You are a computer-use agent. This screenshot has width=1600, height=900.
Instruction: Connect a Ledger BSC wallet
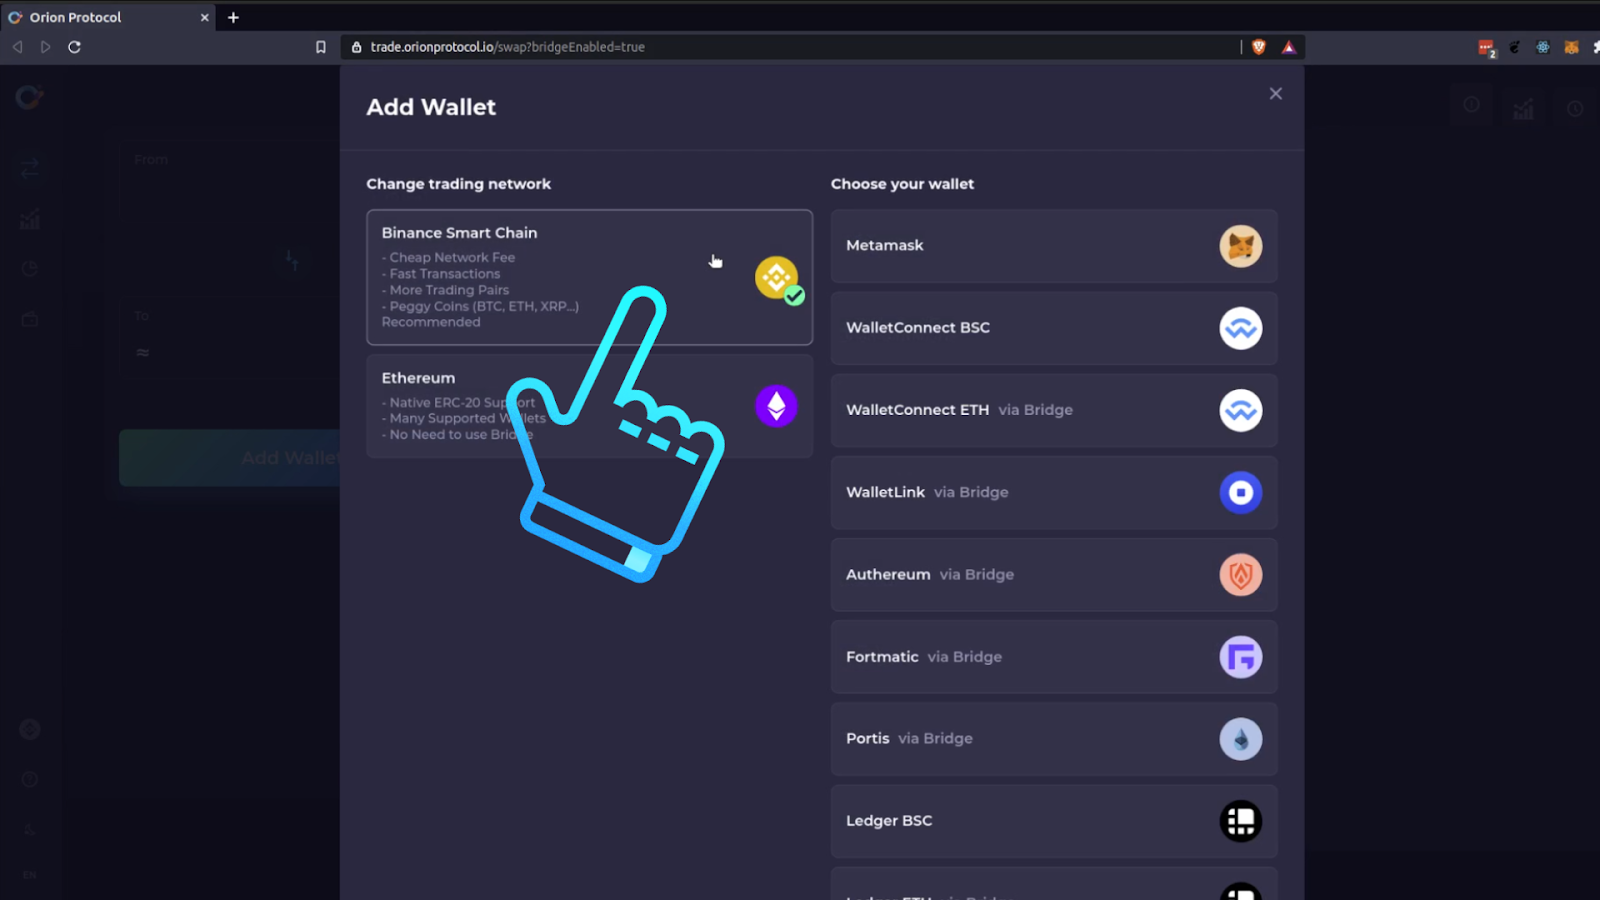pos(1054,821)
